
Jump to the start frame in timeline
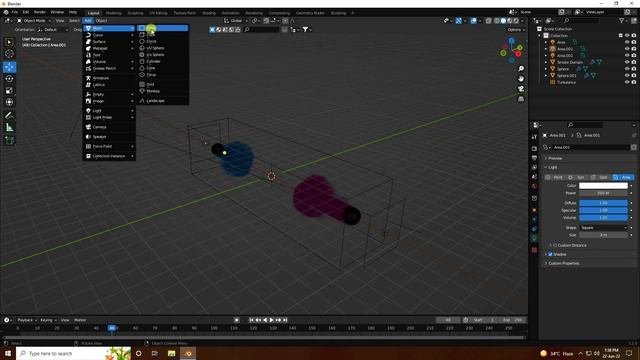[x=251, y=320]
